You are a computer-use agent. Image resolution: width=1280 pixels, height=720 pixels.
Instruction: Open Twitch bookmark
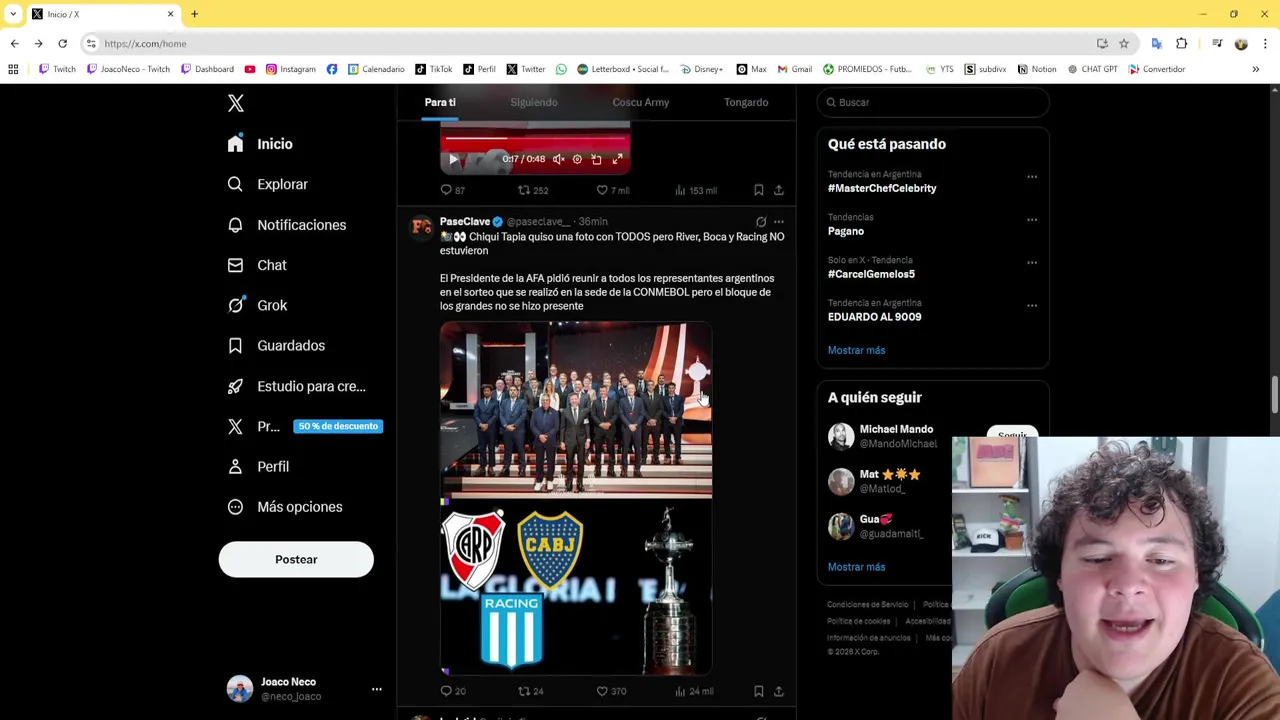pyautogui.click(x=57, y=69)
